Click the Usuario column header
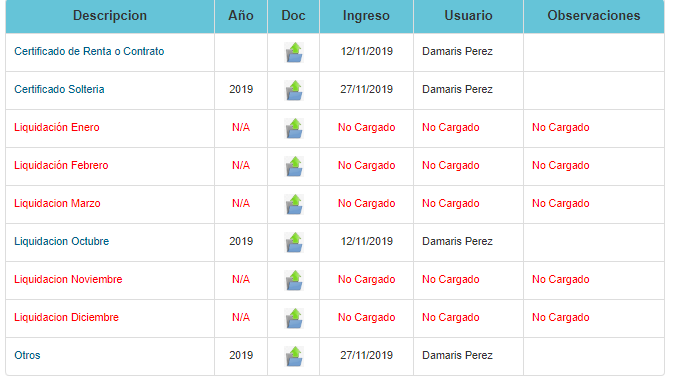 pyautogui.click(x=468, y=16)
